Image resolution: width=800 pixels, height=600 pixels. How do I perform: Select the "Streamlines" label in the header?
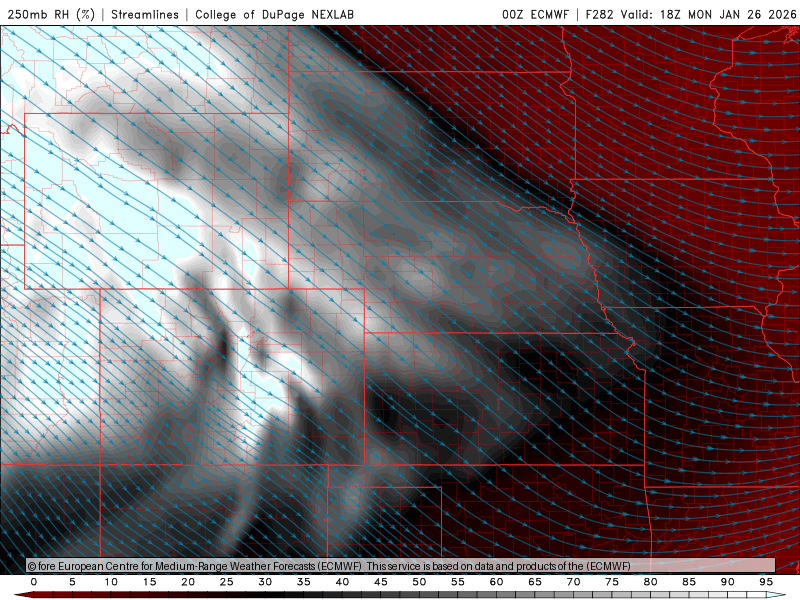tap(145, 14)
